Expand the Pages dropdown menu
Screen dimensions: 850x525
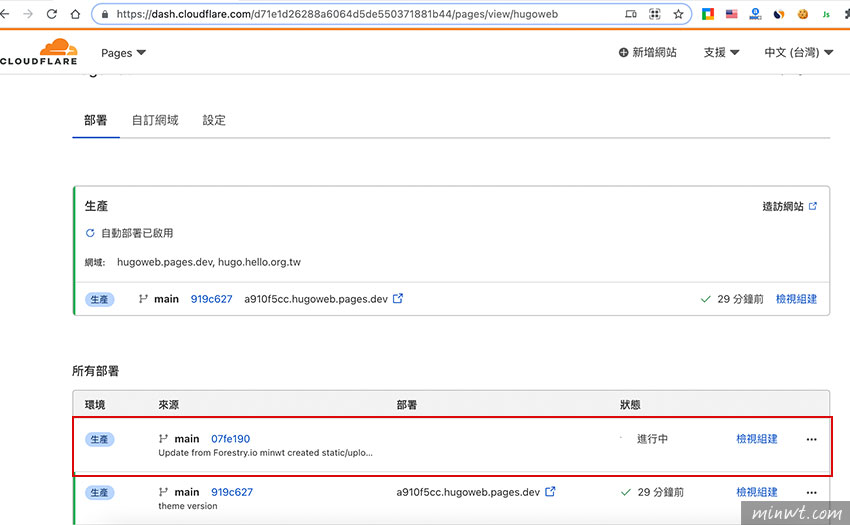coord(123,53)
